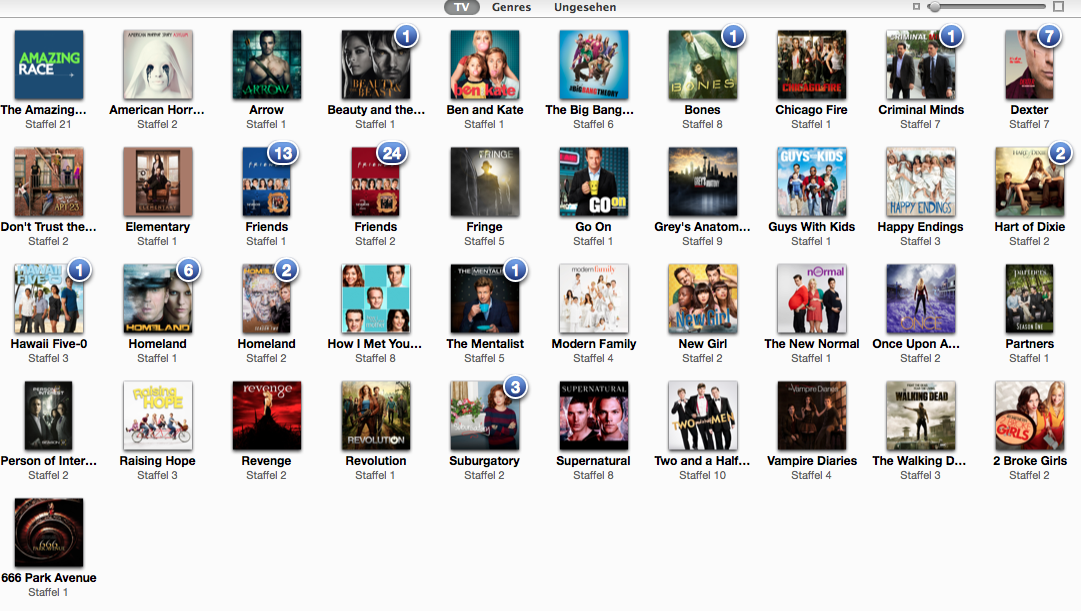
Task: Open Revolution cover art
Action: coord(375,416)
